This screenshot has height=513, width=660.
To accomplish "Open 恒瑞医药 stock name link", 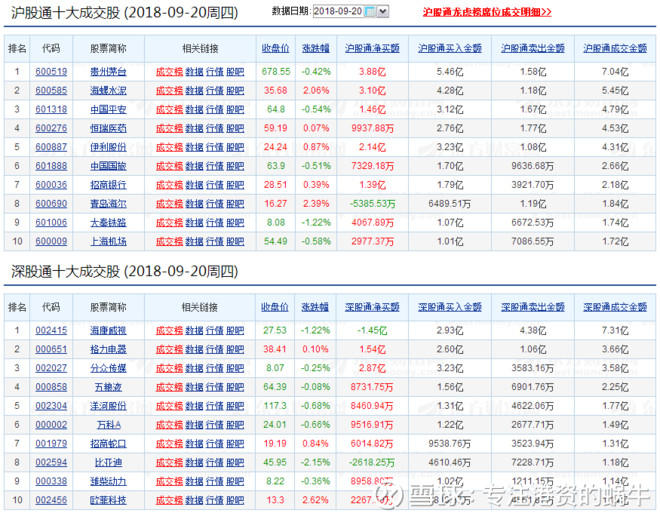I will [108, 128].
